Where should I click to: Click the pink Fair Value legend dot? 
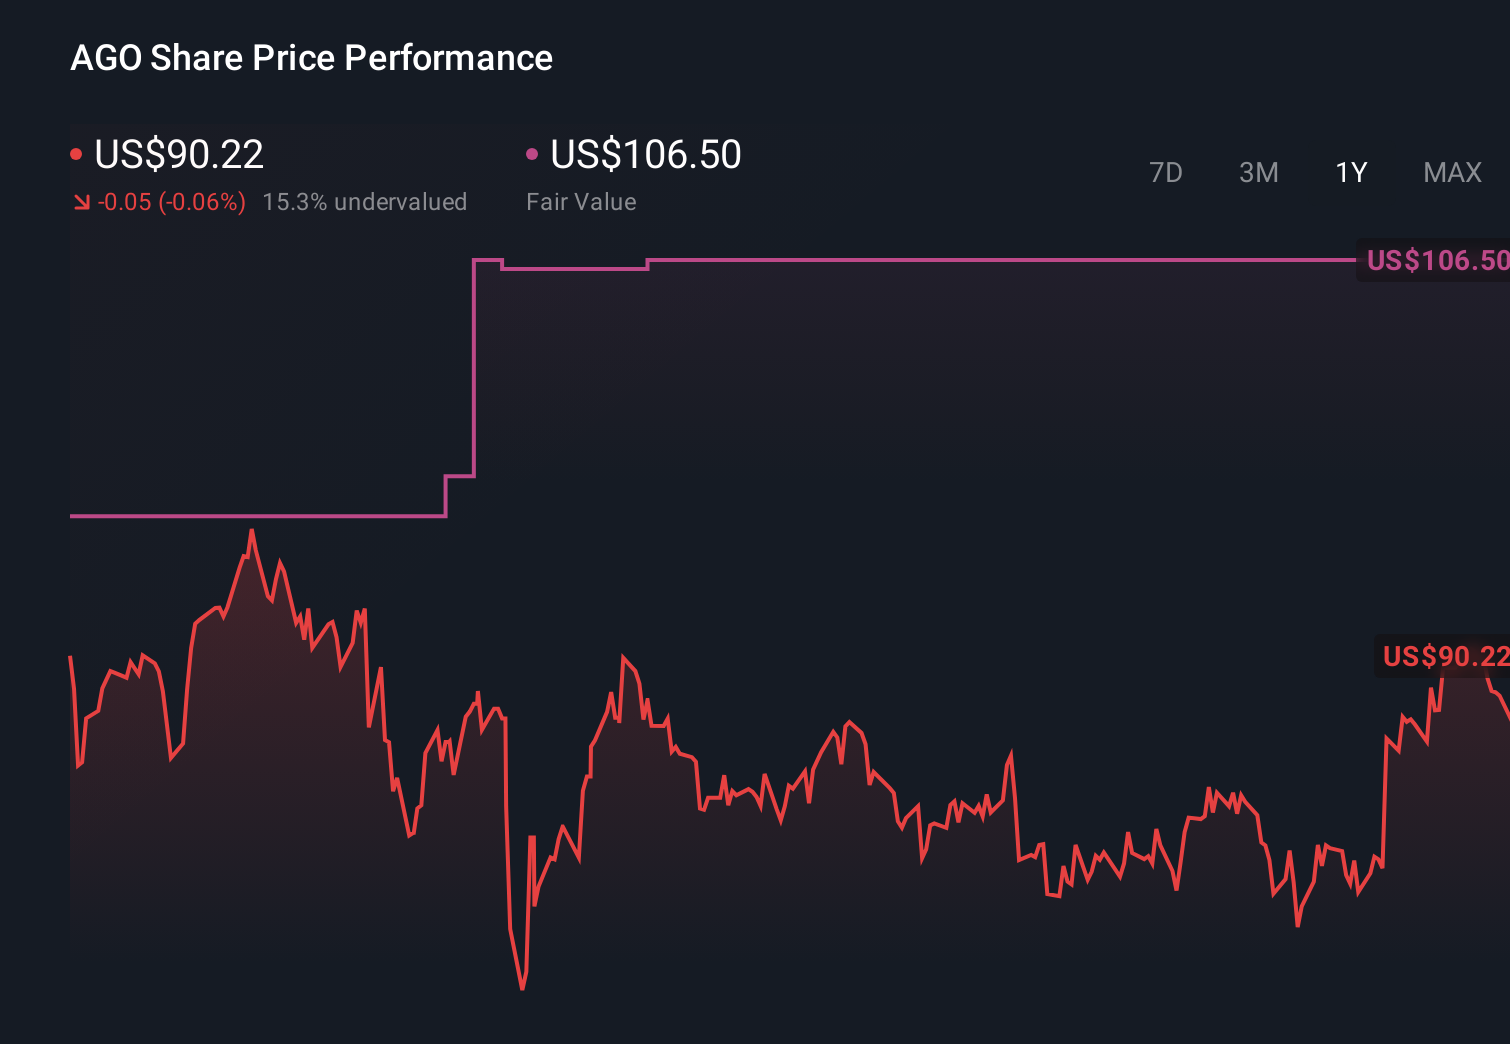click(532, 153)
